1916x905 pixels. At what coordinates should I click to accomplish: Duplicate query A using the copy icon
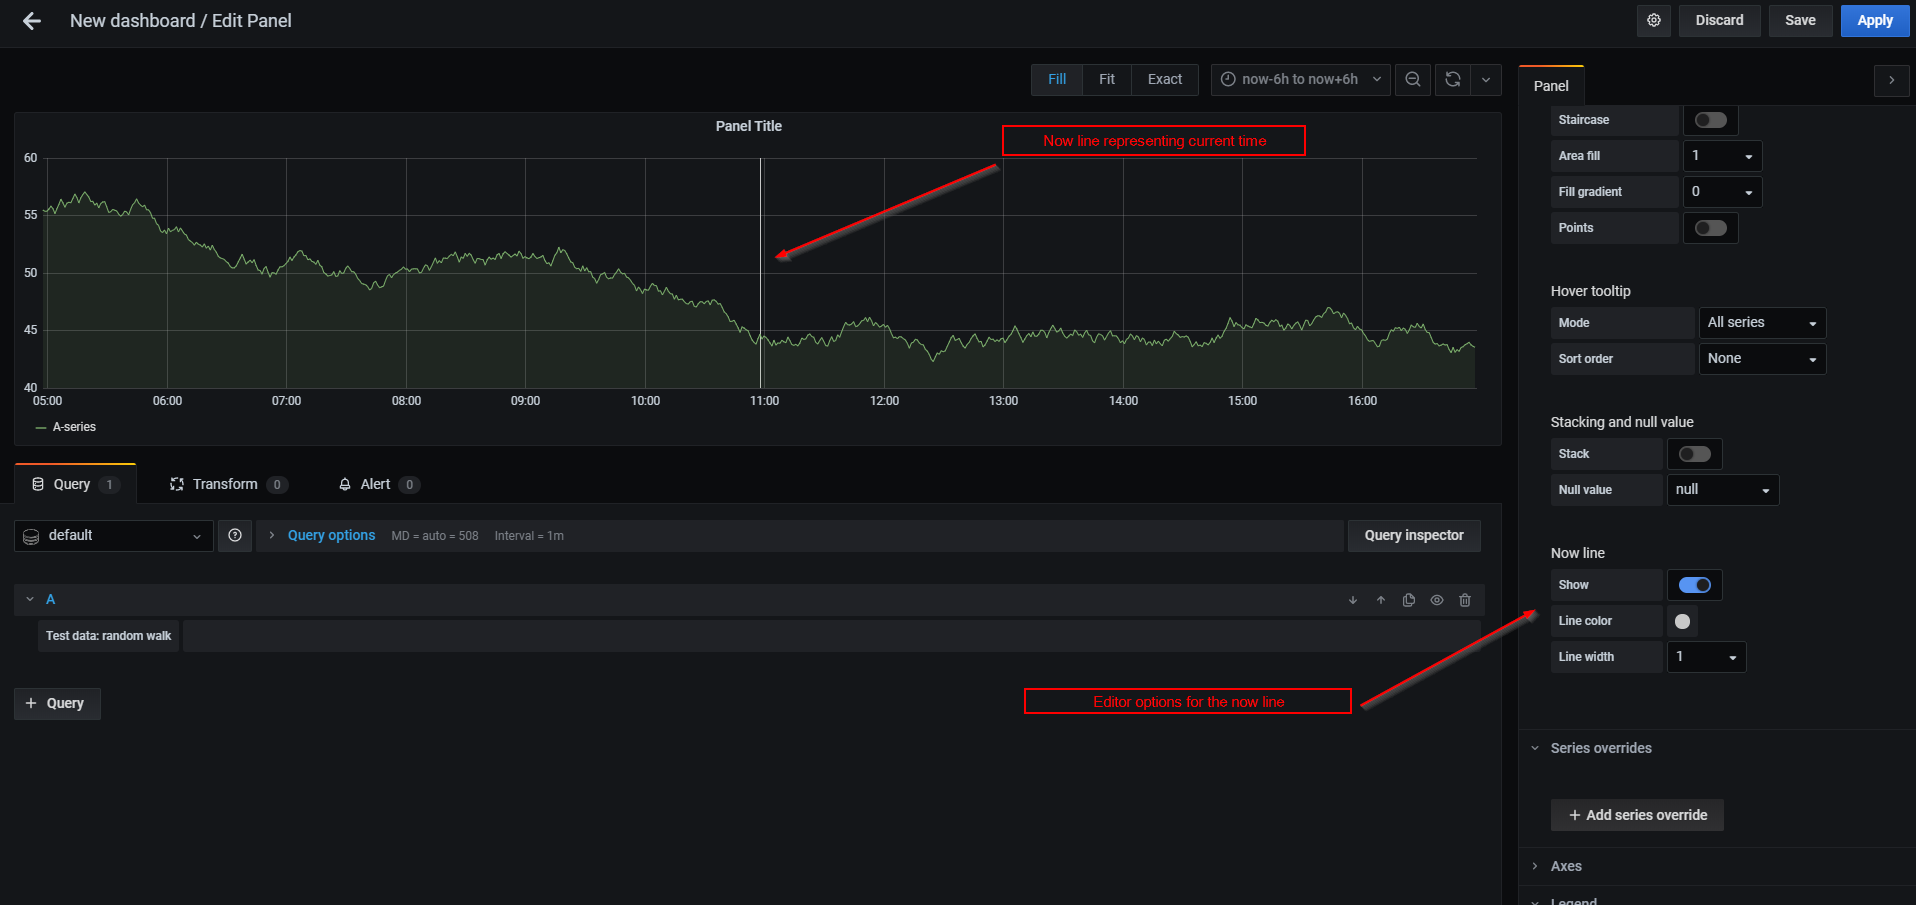(1408, 599)
